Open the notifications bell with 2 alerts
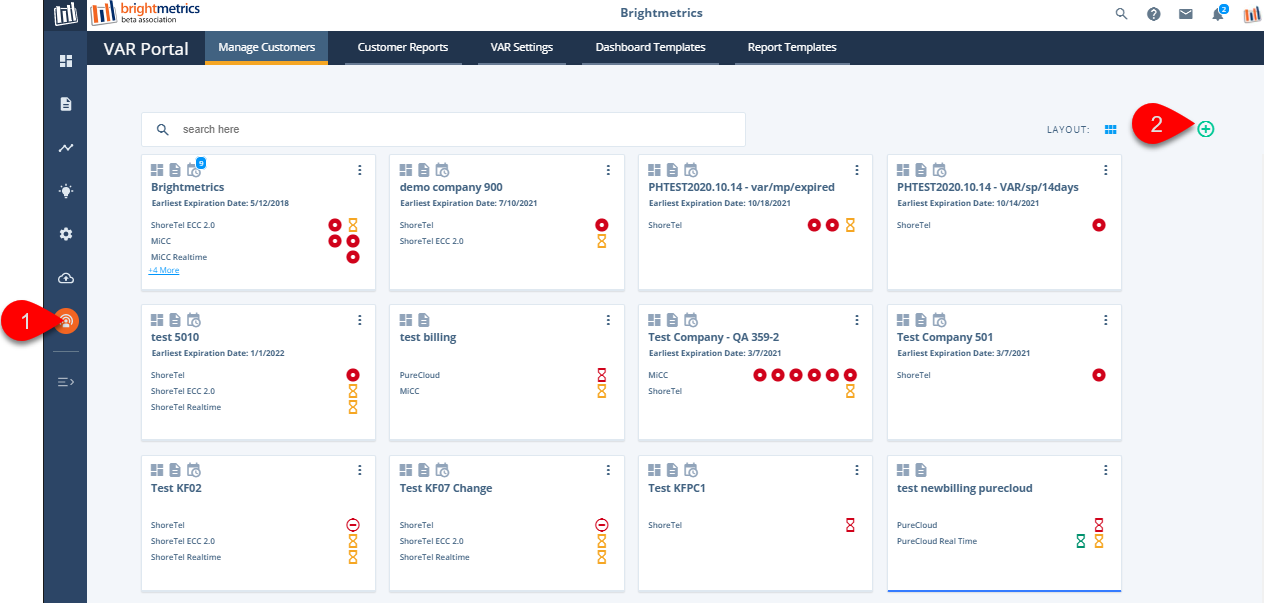The height and width of the screenshot is (603, 1264). pyautogui.click(x=1218, y=14)
